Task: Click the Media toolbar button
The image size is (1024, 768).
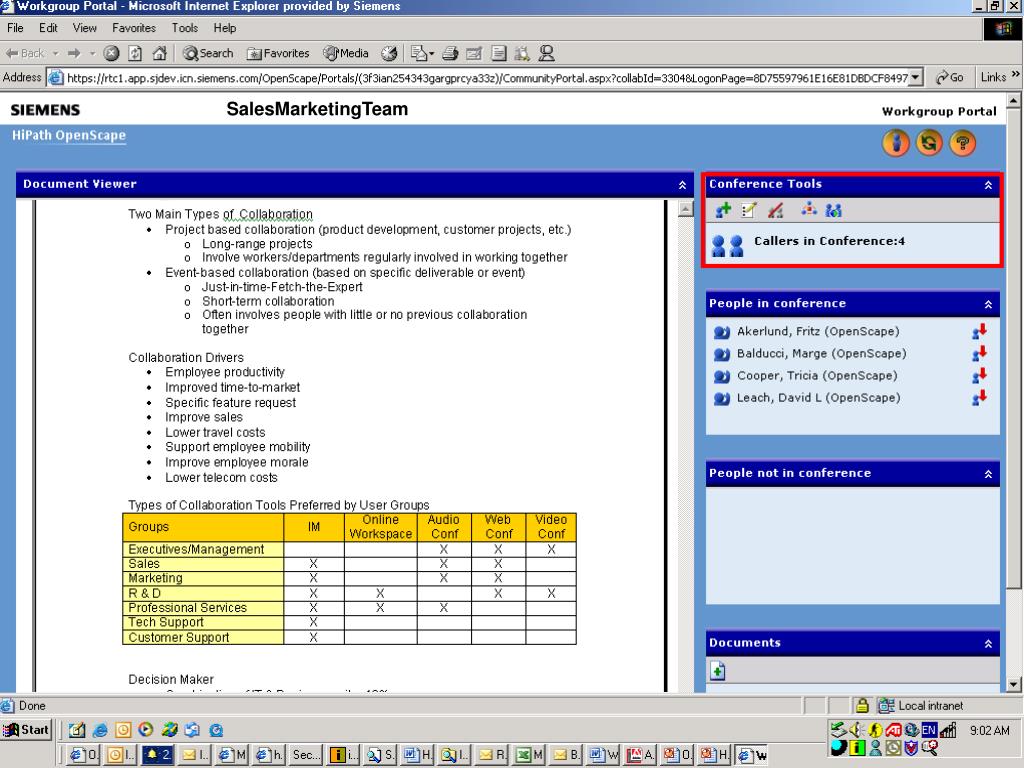Action: (346, 53)
